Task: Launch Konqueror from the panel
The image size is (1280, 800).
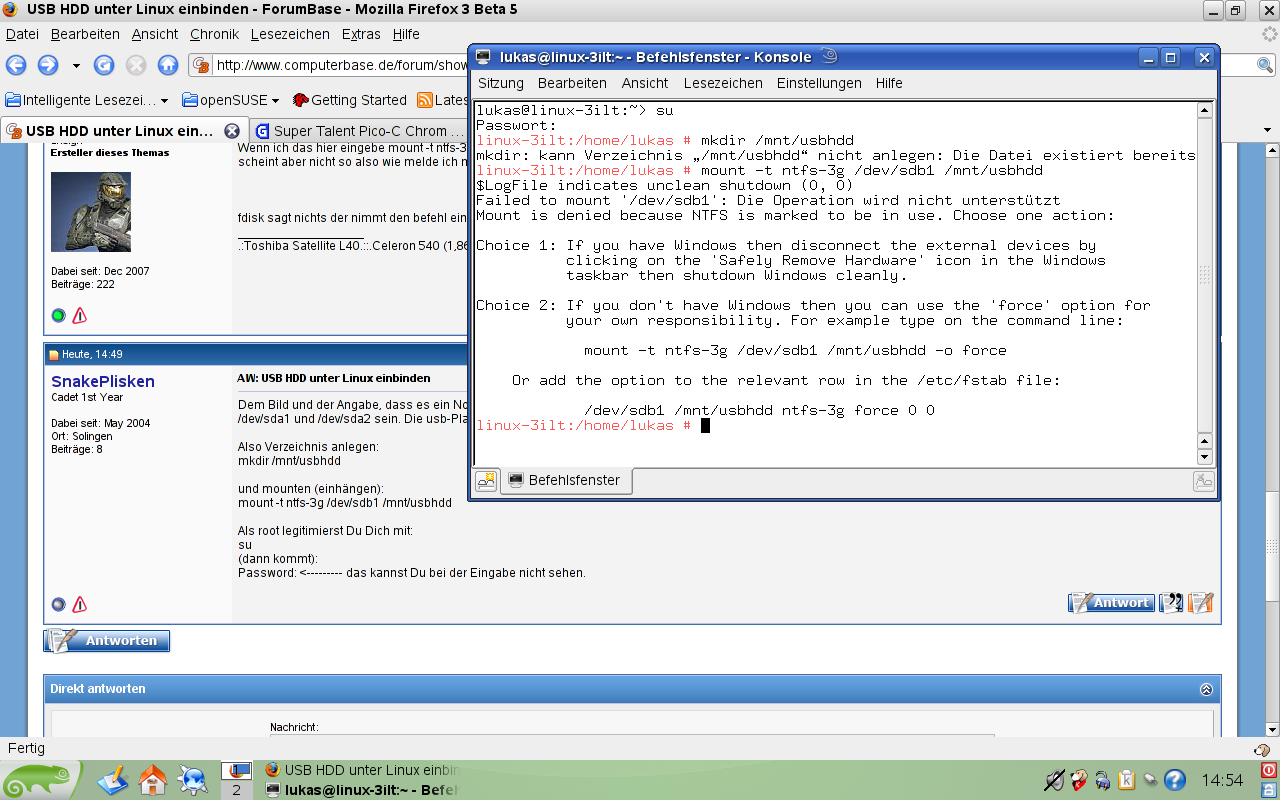Action: click(x=192, y=779)
